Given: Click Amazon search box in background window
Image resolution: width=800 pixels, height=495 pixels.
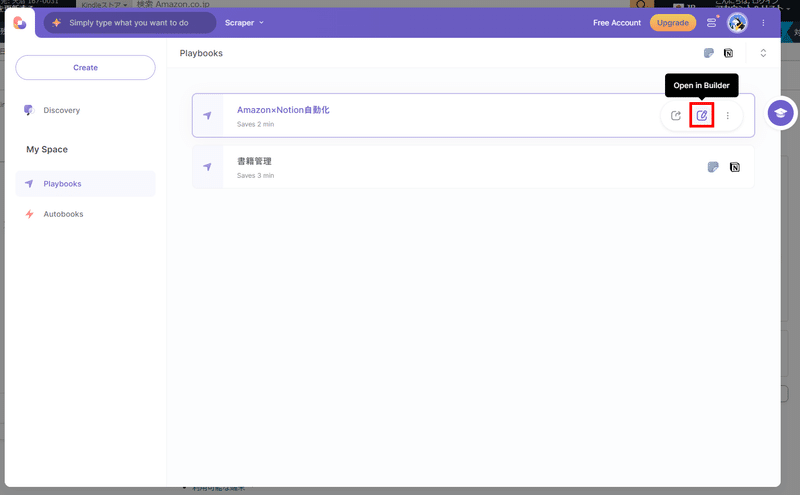Looking at the screenshot, I should click(x=383, y=4).
